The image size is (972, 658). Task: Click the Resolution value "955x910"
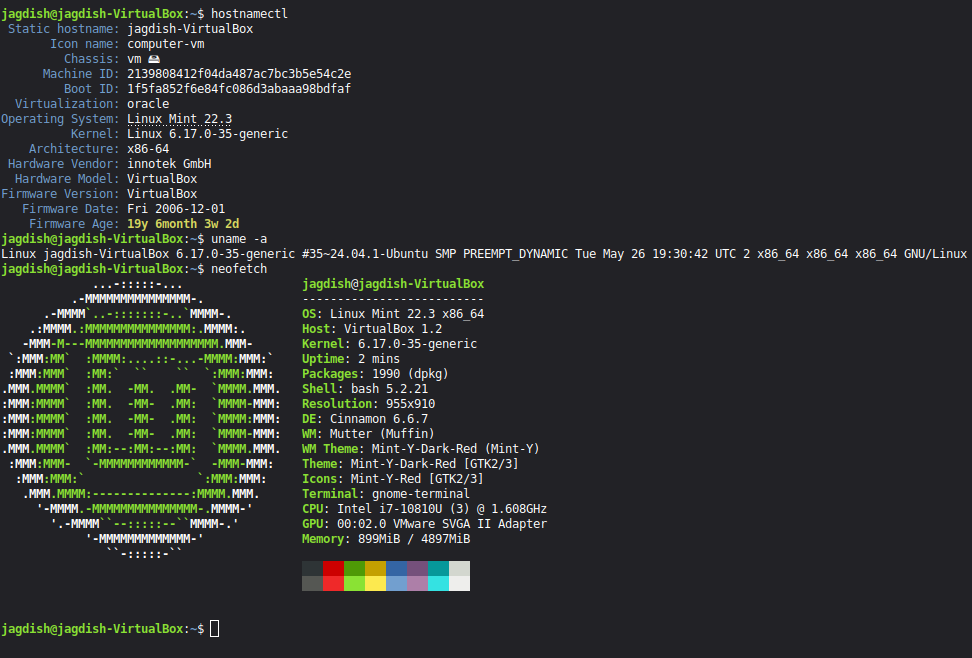(x=410, y=404)
